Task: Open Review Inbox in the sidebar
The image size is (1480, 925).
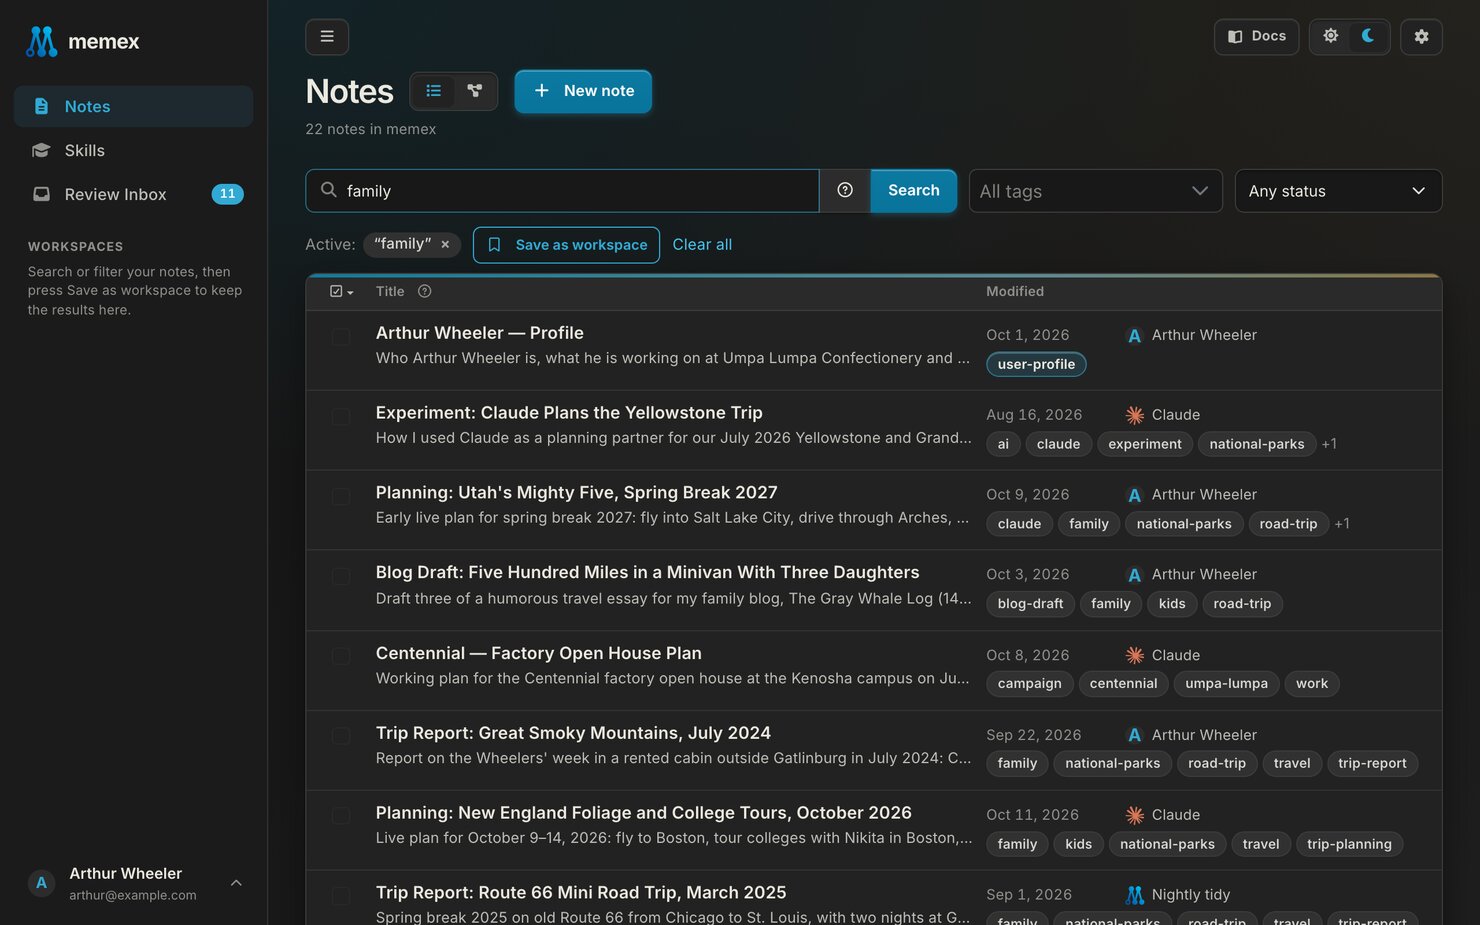Action: pos(133,194)
